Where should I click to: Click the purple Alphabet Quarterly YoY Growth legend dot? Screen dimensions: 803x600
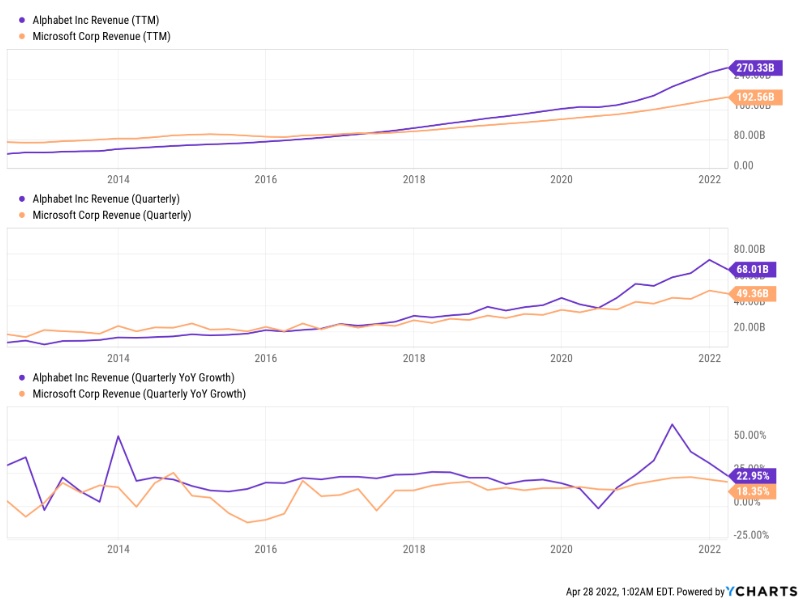23,377
